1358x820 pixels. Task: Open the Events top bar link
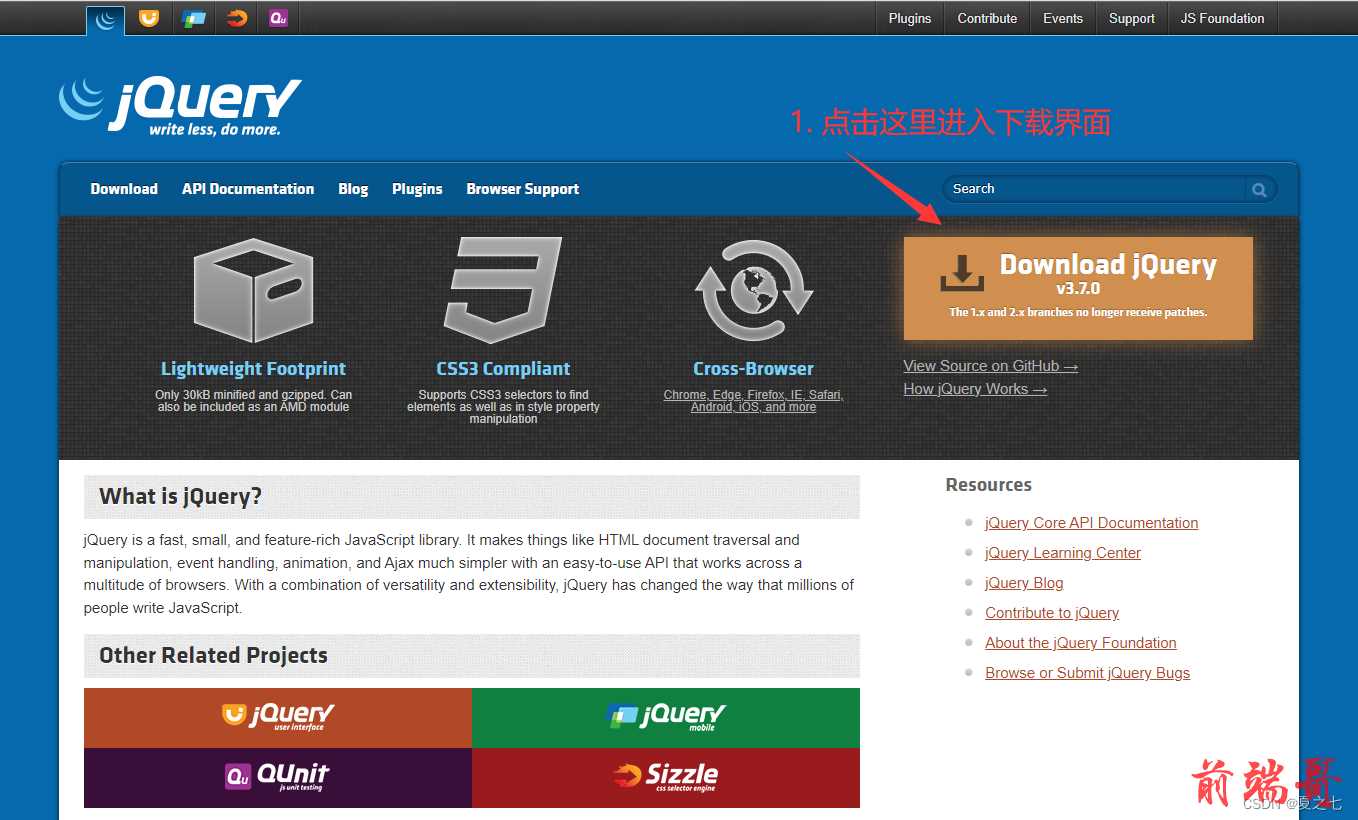[1063, 18]
